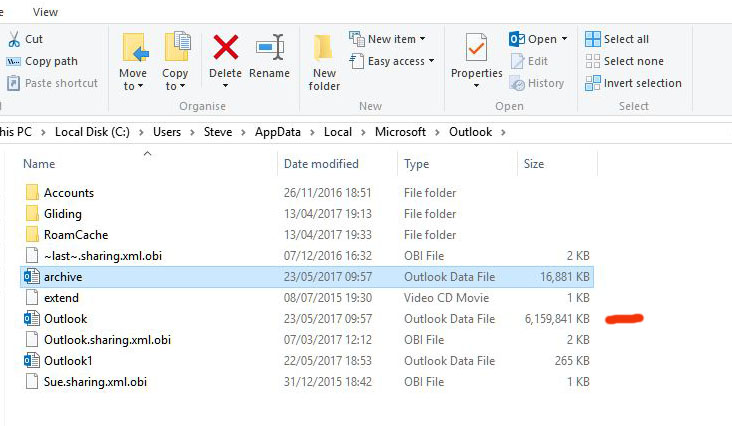Navigate to Steve breadcrumb
The image size is (732, 426).
(x=218, y=132)
